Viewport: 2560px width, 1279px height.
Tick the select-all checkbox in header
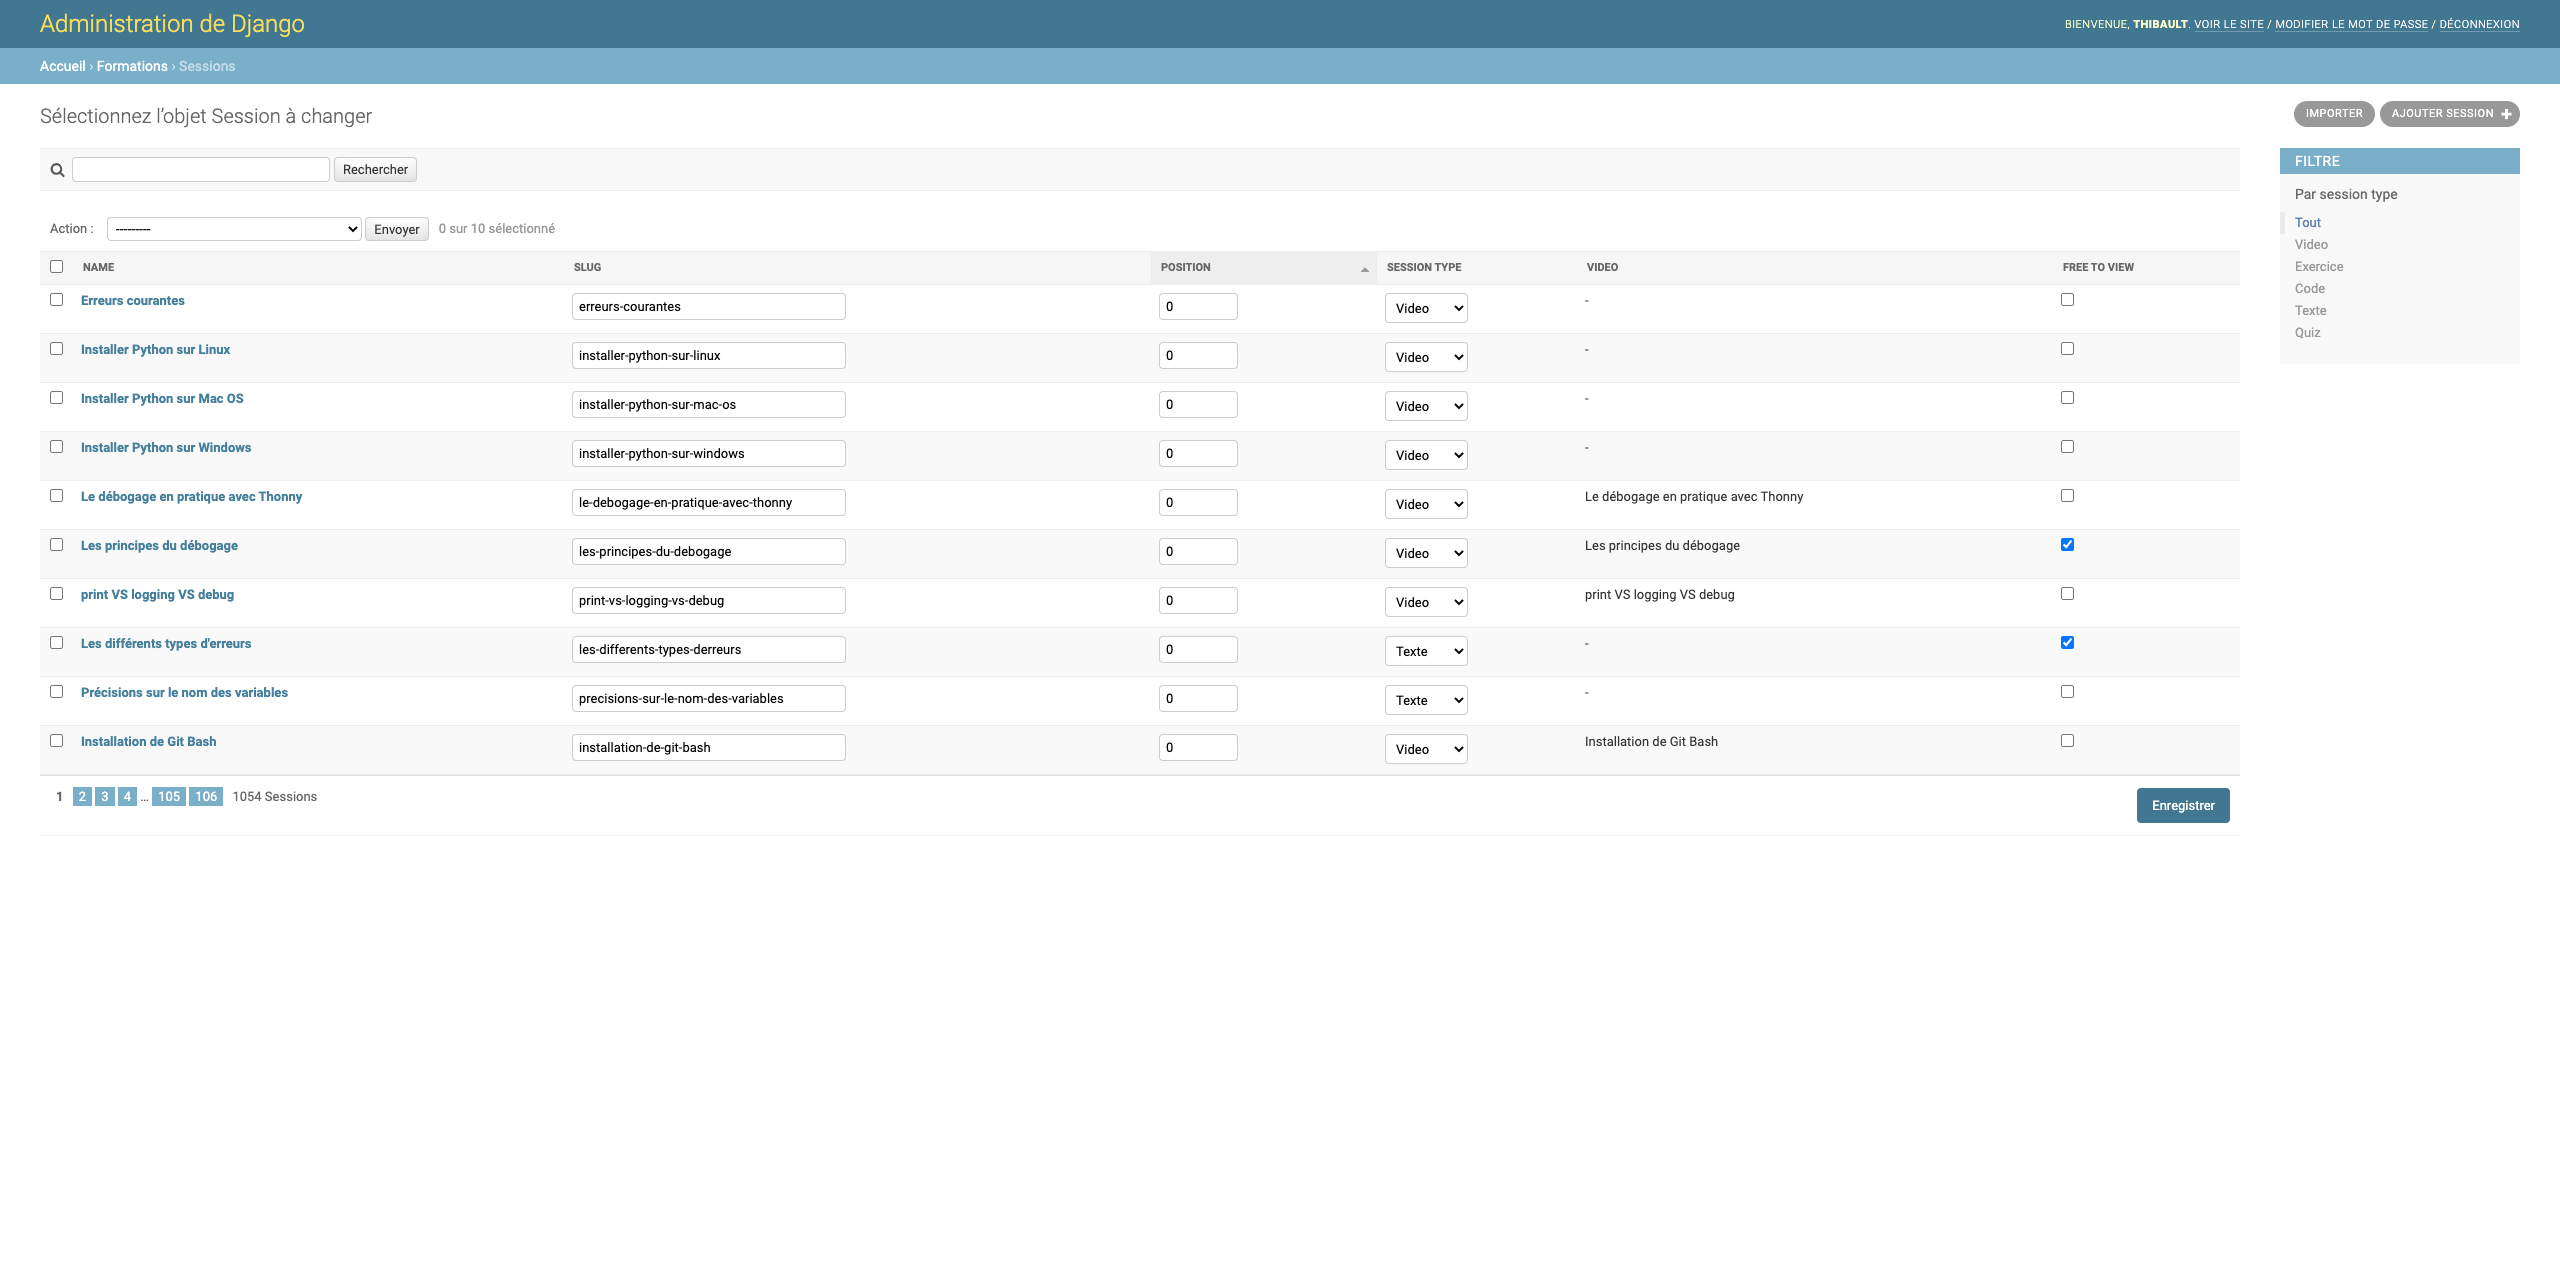pos(56,266)
